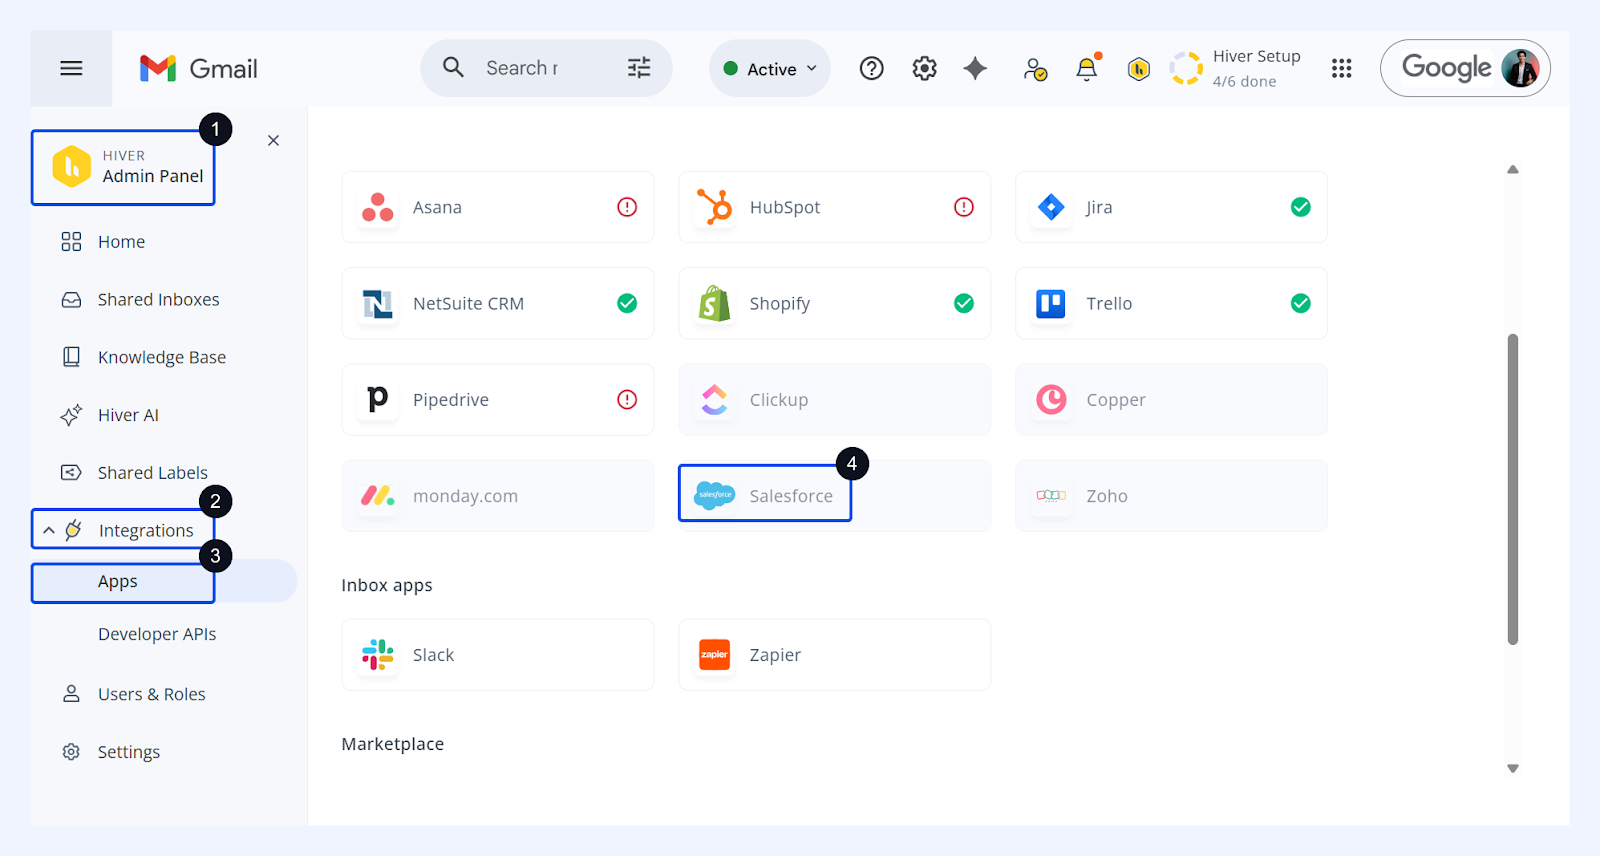Open the Active status dropdown

pyautogui.click(x=770, y=68)
